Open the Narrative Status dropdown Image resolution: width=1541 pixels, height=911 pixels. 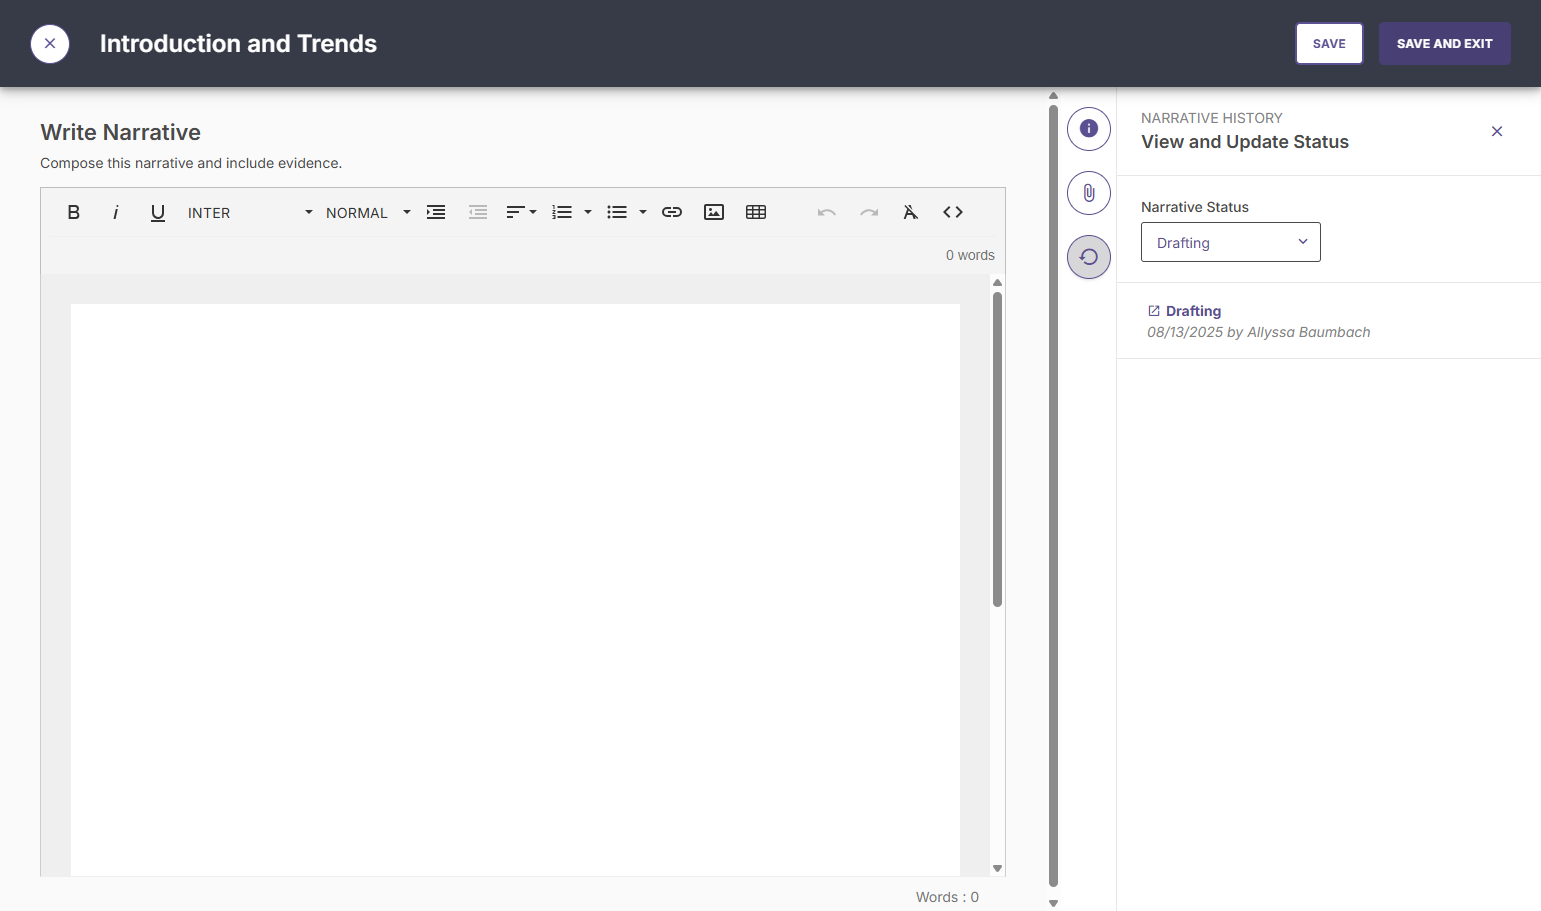pos(1231,242)
